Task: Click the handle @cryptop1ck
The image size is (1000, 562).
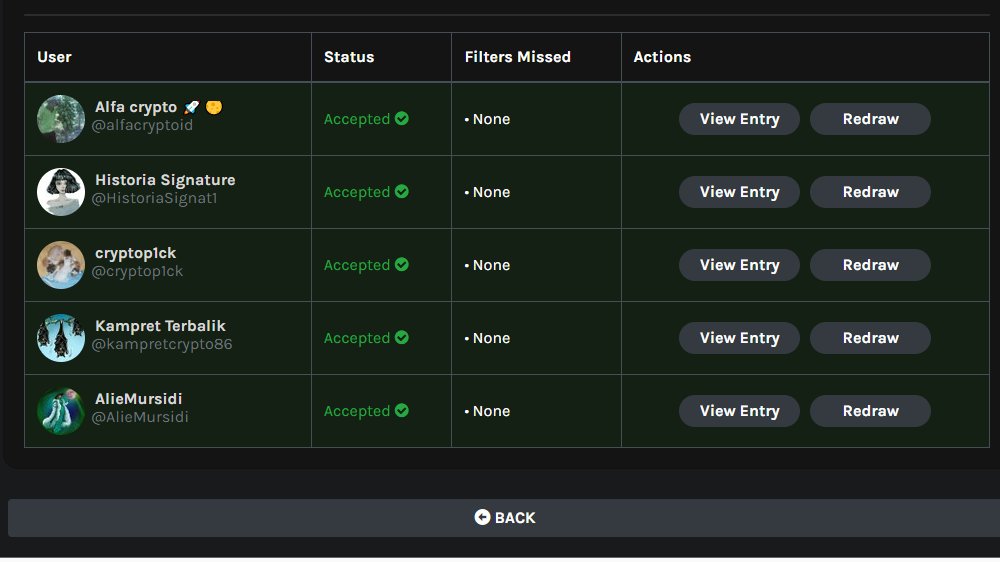Action: point(138,271)
